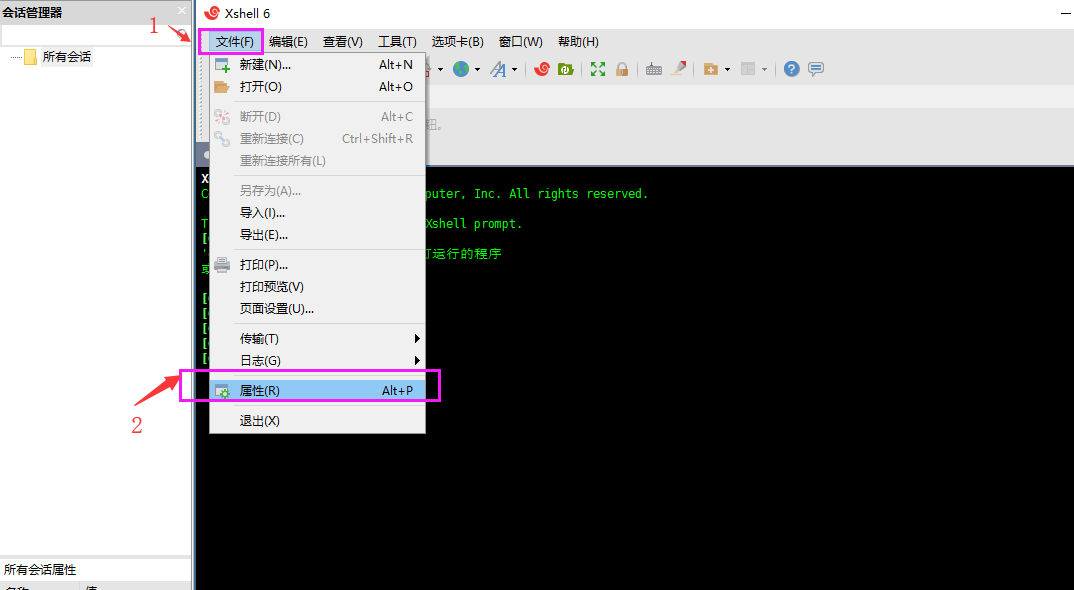Expand dropdown arrow left of globe icon
The height and width of the screenshot is (590, 1074).
(x=440, y=69)
